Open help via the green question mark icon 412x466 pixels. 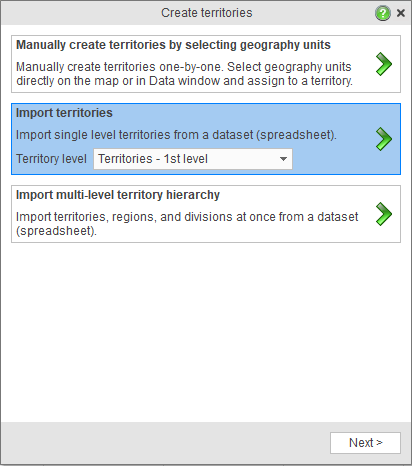pos(383,13)
